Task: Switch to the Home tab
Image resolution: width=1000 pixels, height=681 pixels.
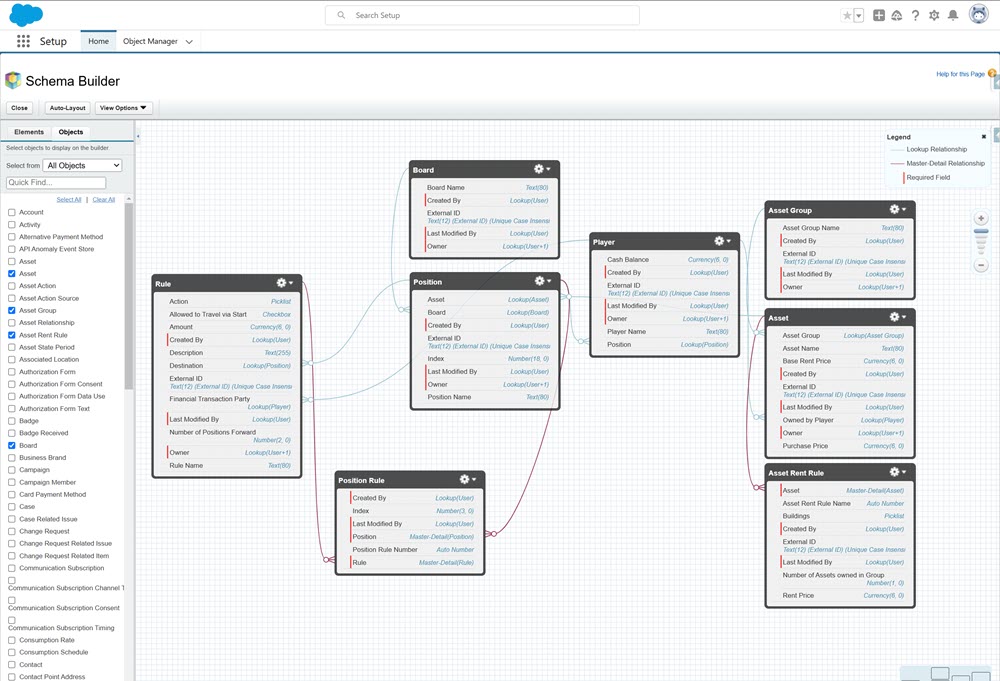Action: pos(98,41)
